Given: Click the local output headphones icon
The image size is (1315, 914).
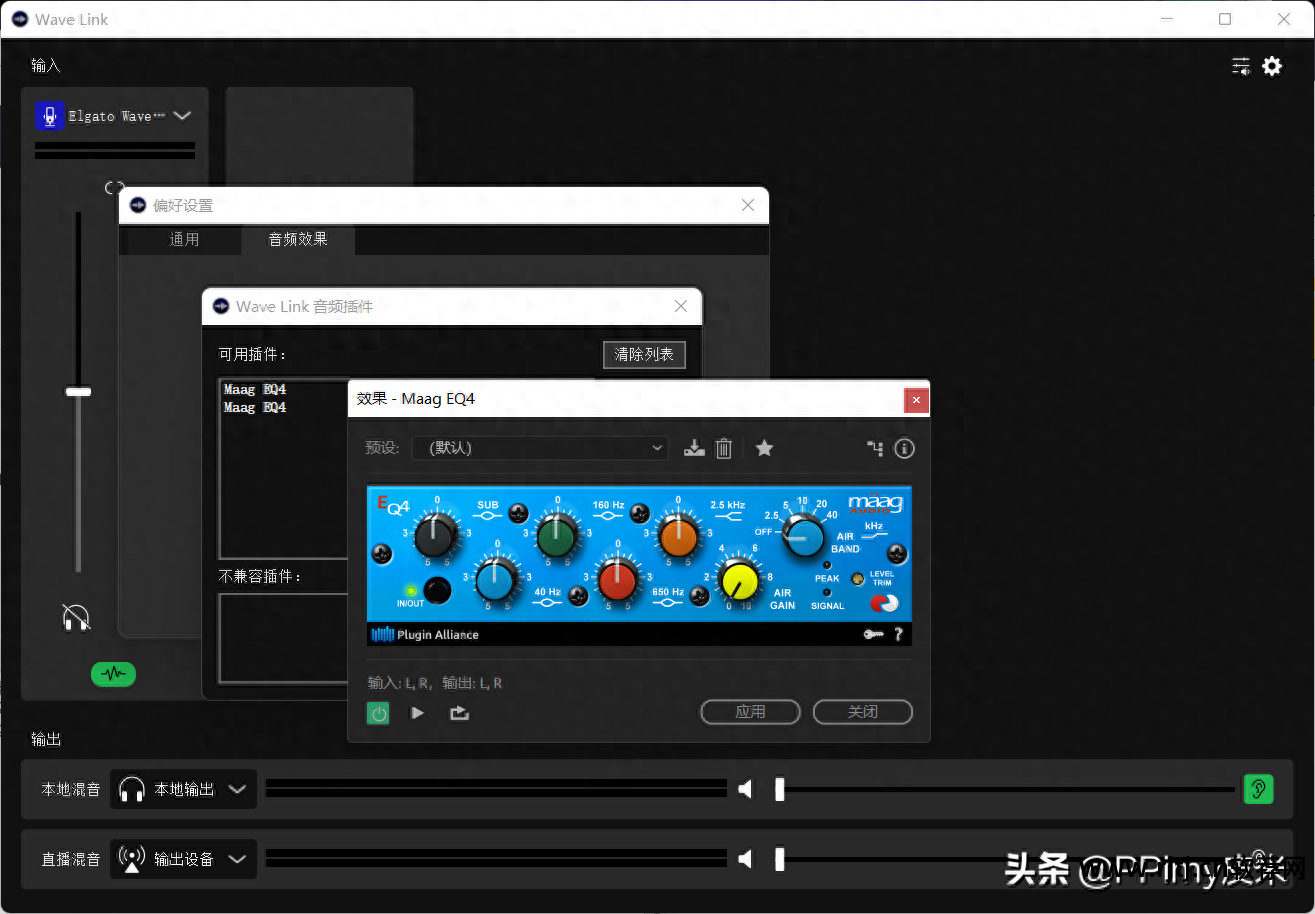Looking at the screenshot, I should point(132,790).
